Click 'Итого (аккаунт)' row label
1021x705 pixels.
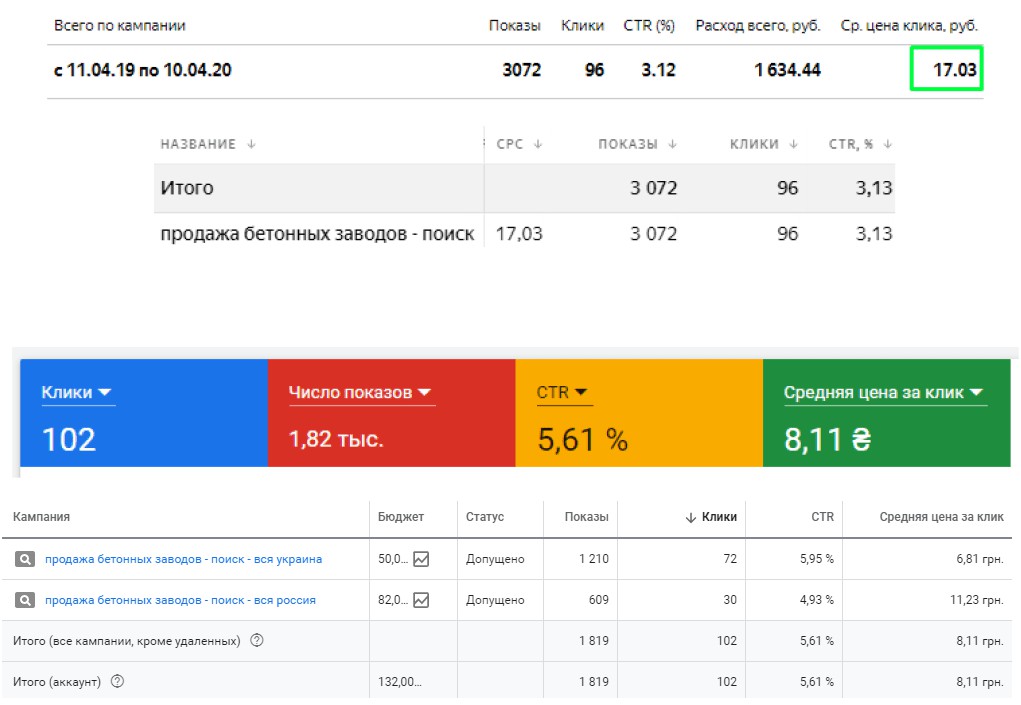(57, 682)
